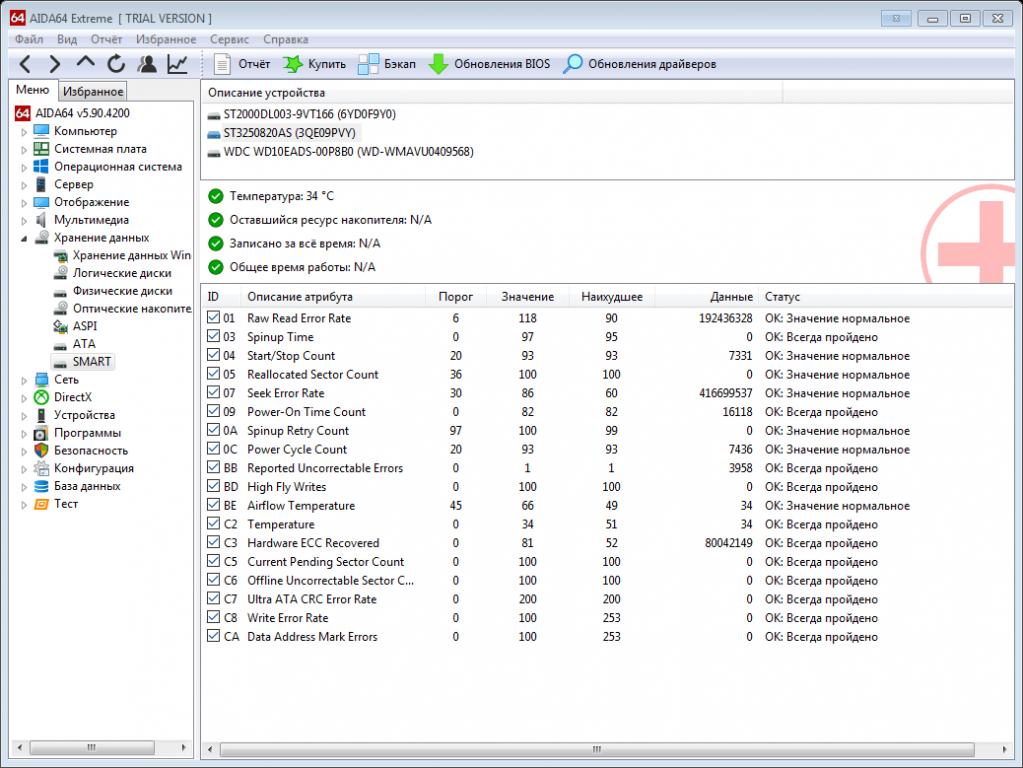This screenshot has height=768, width=1023.
Task: Click the Системная плата motherboard icon
Action: click(x=41, y=149)
